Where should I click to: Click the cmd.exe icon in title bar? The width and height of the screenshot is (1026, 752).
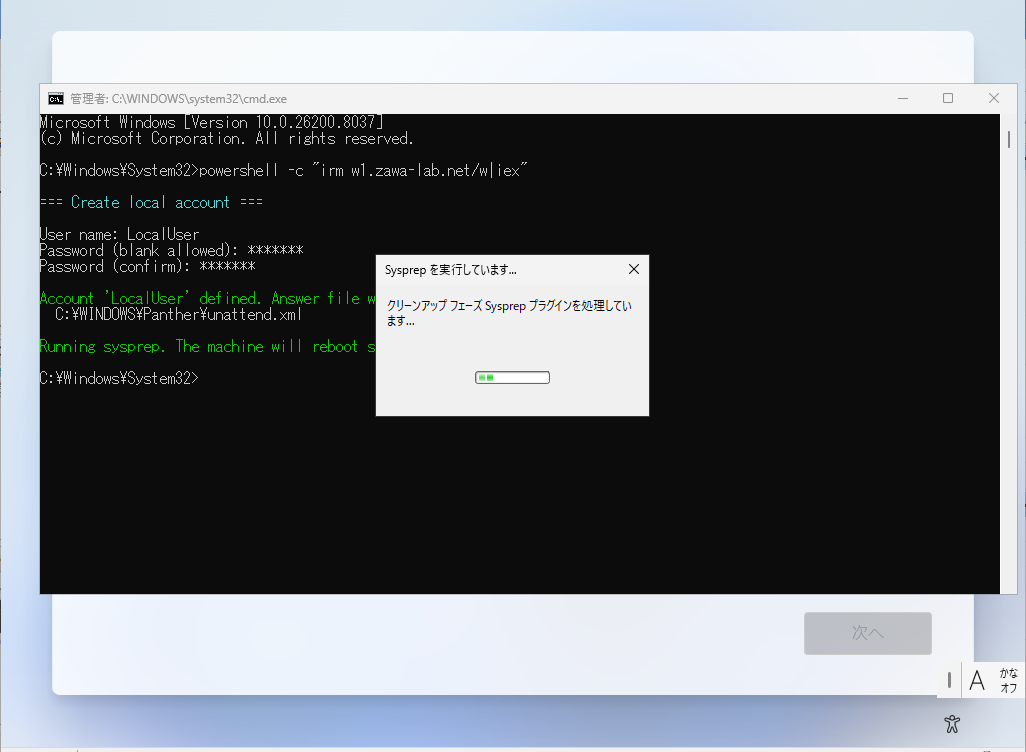[x=56, y=99]
